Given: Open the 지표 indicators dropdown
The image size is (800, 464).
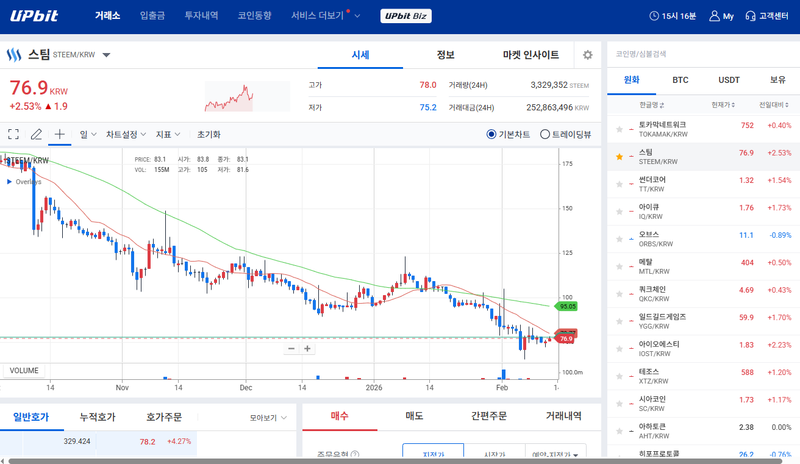Looking at the screenshot, I should [168, 134].
